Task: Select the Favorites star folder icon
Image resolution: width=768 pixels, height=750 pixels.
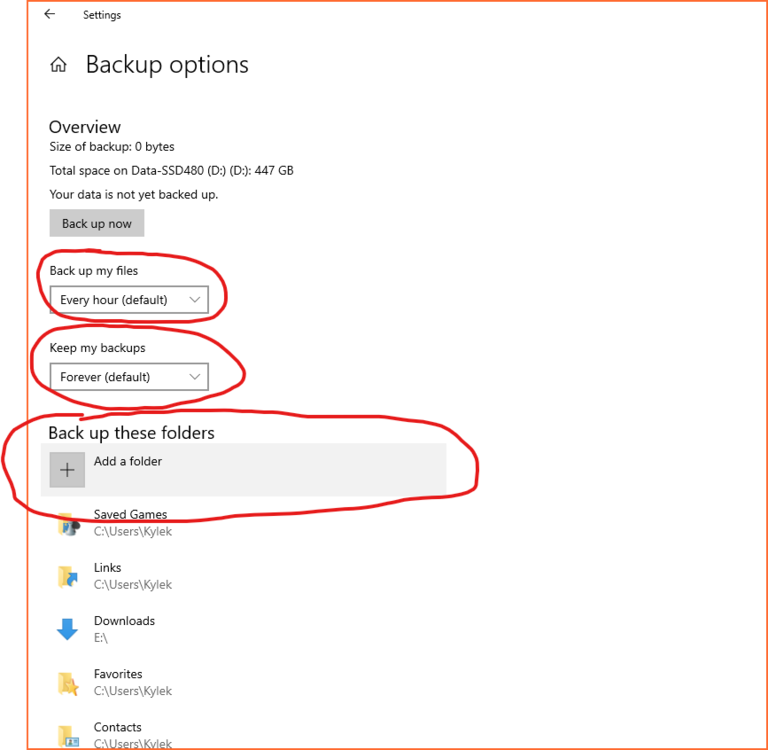Action: (68, 683)
